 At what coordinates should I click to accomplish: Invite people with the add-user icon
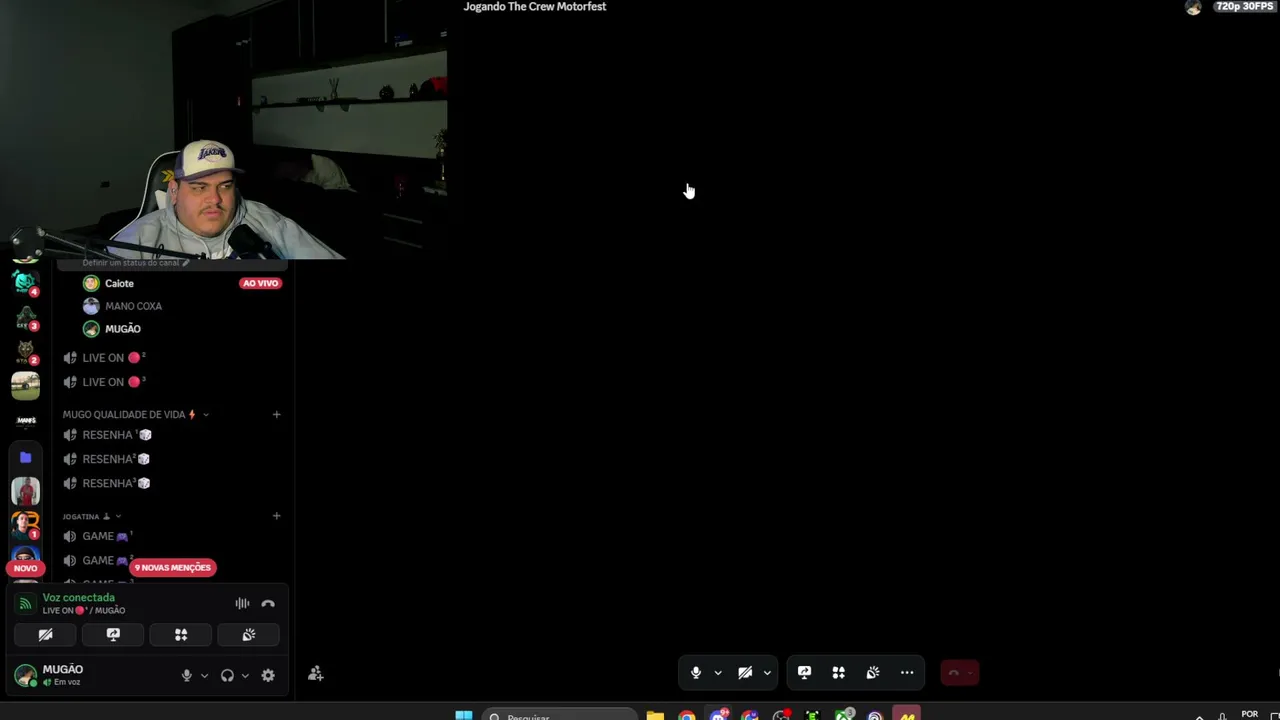coord(316,674)
